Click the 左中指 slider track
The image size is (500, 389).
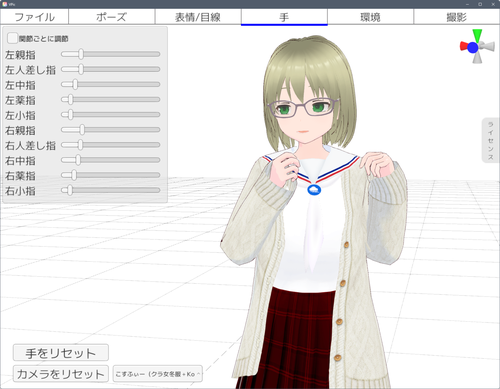coord(111,84)
